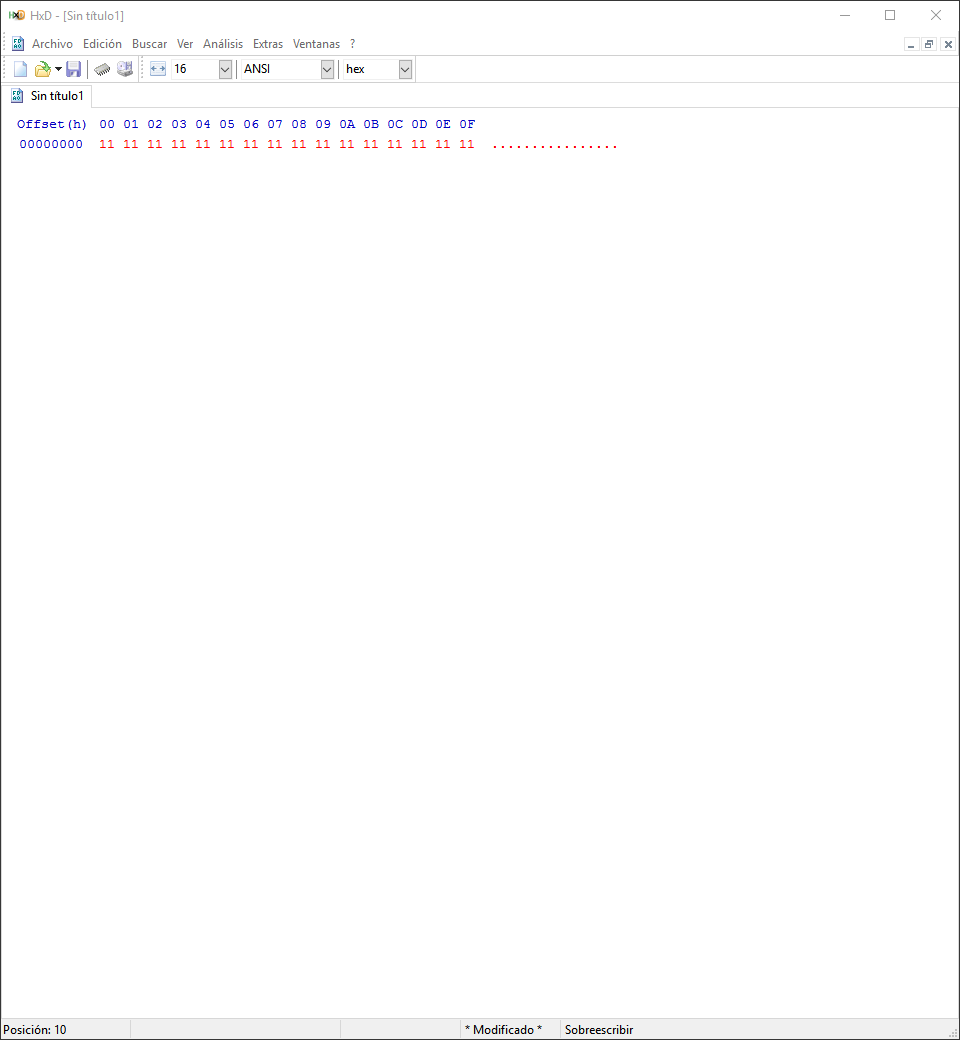This screenshot has width=960, height=1040.
Task: Open the Ver menu
Action: [x=184, y=44]
